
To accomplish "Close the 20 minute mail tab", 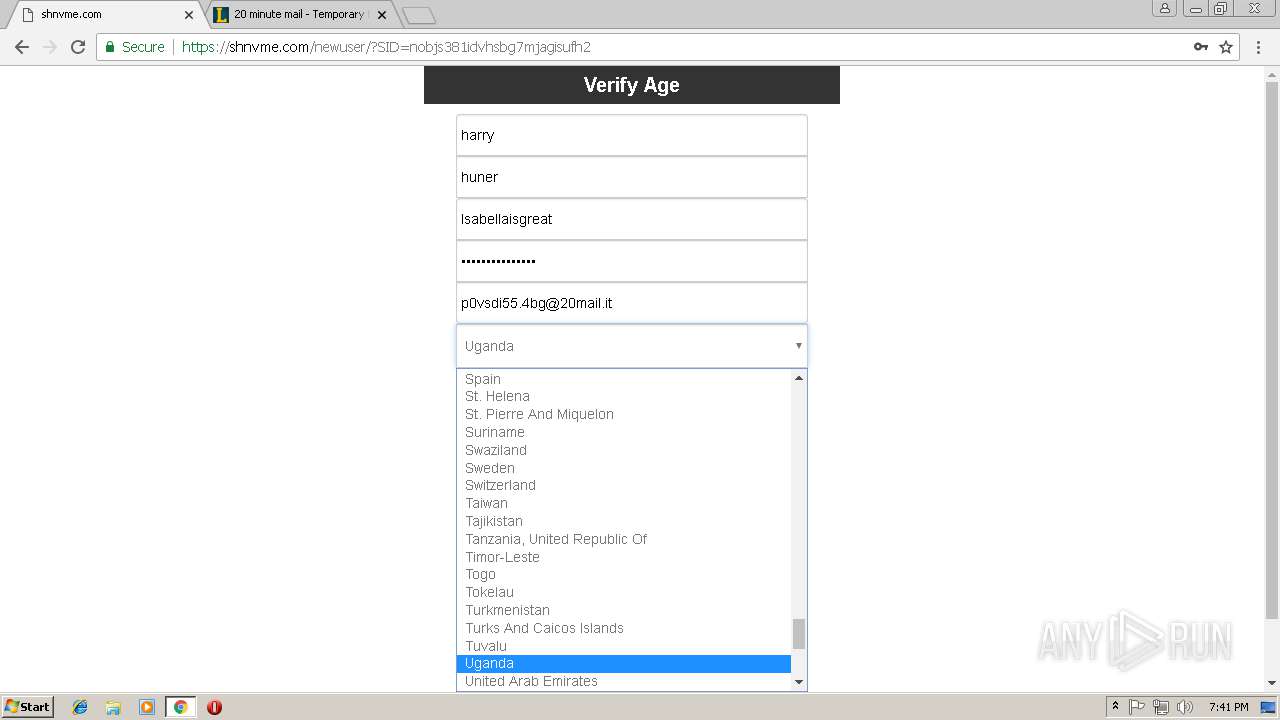I will pyautogui.click(x=381, y=15).
